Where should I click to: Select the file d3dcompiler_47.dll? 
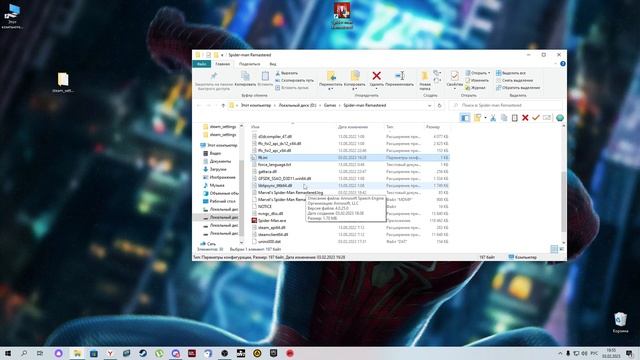[x=275, y=137]
